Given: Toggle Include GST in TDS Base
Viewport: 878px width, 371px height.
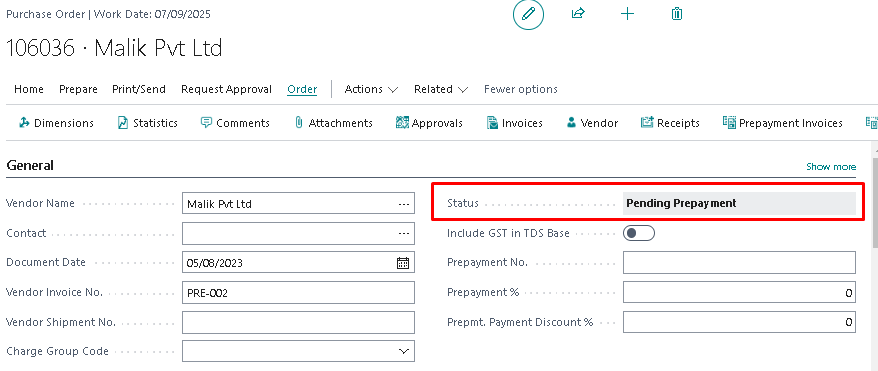Looking at the screenshot, I should (x=639, y=233).
